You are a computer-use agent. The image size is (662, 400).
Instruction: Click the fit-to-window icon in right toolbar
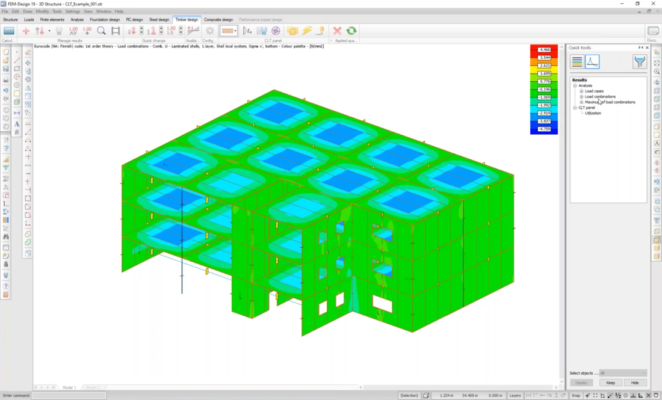point(657,63)
